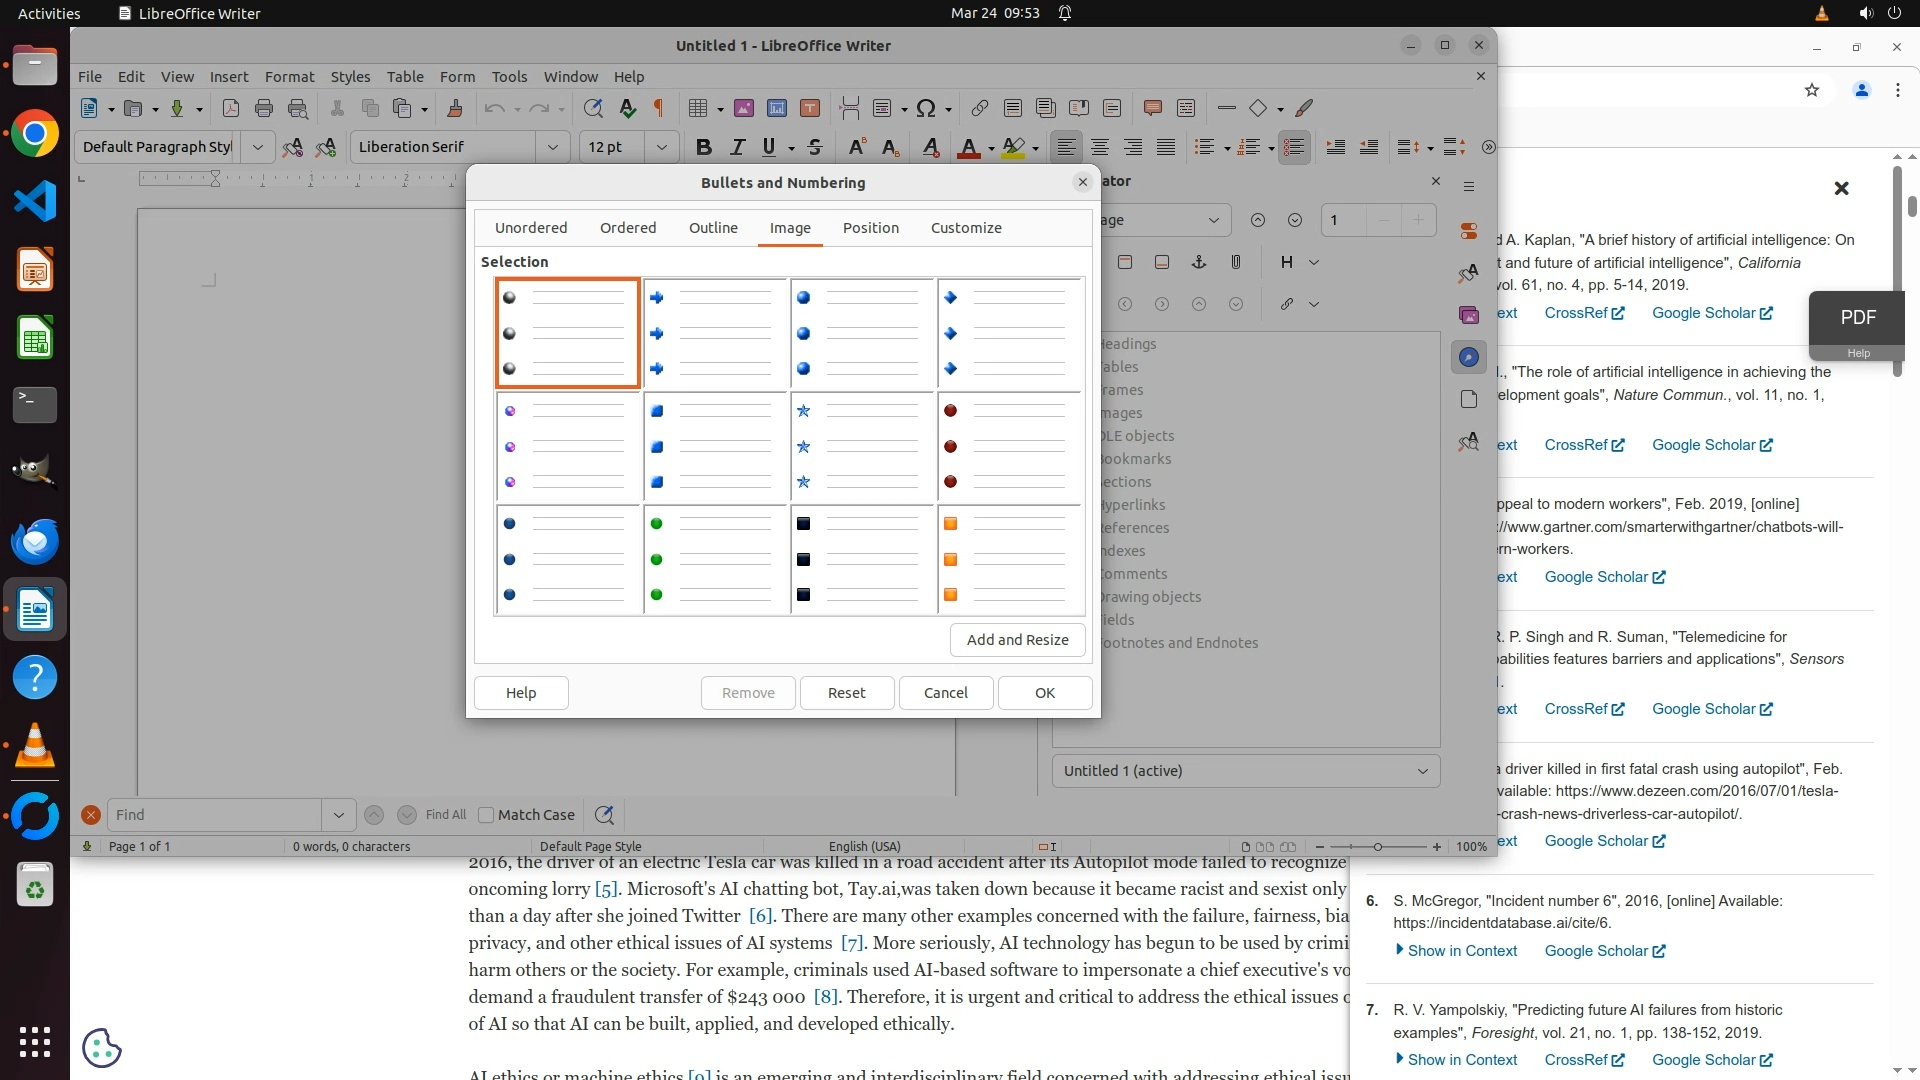Expand the font size dropdown

661,147
